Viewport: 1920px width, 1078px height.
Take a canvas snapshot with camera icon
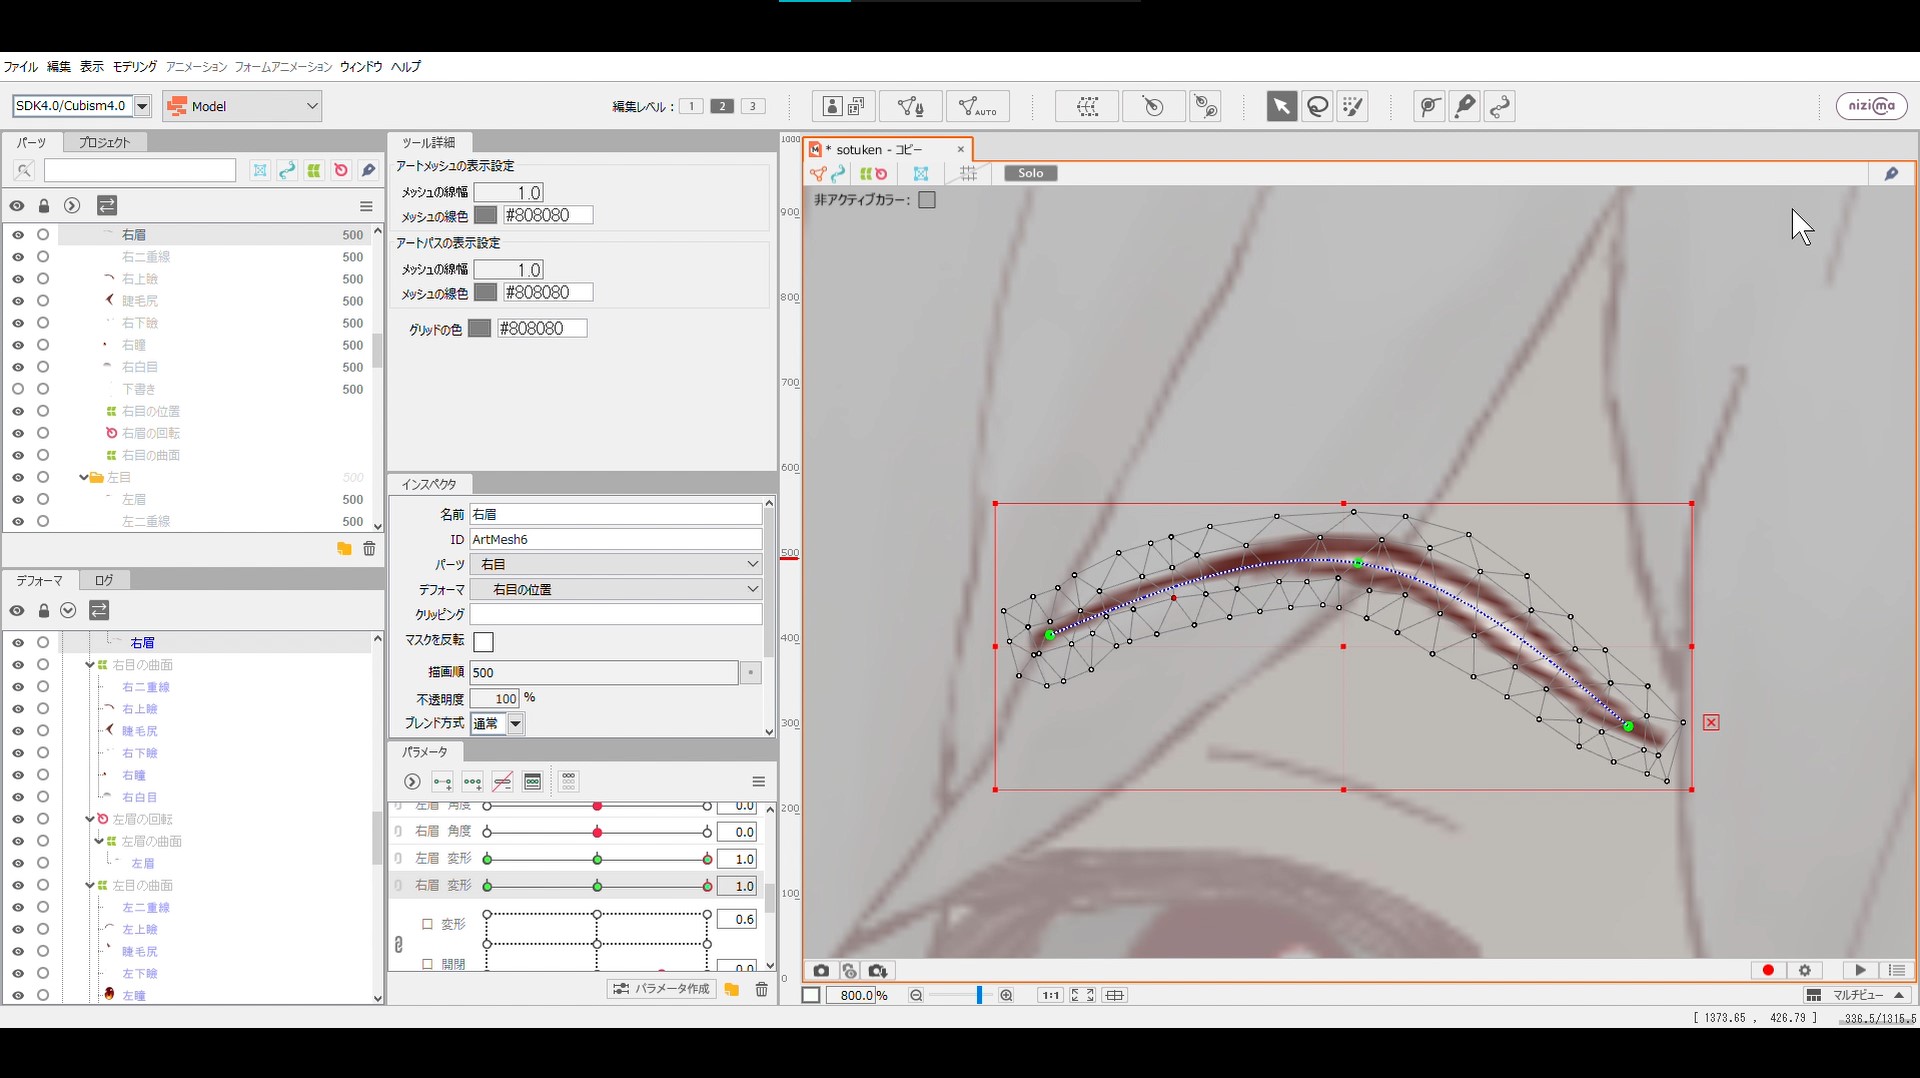(821, 971)
